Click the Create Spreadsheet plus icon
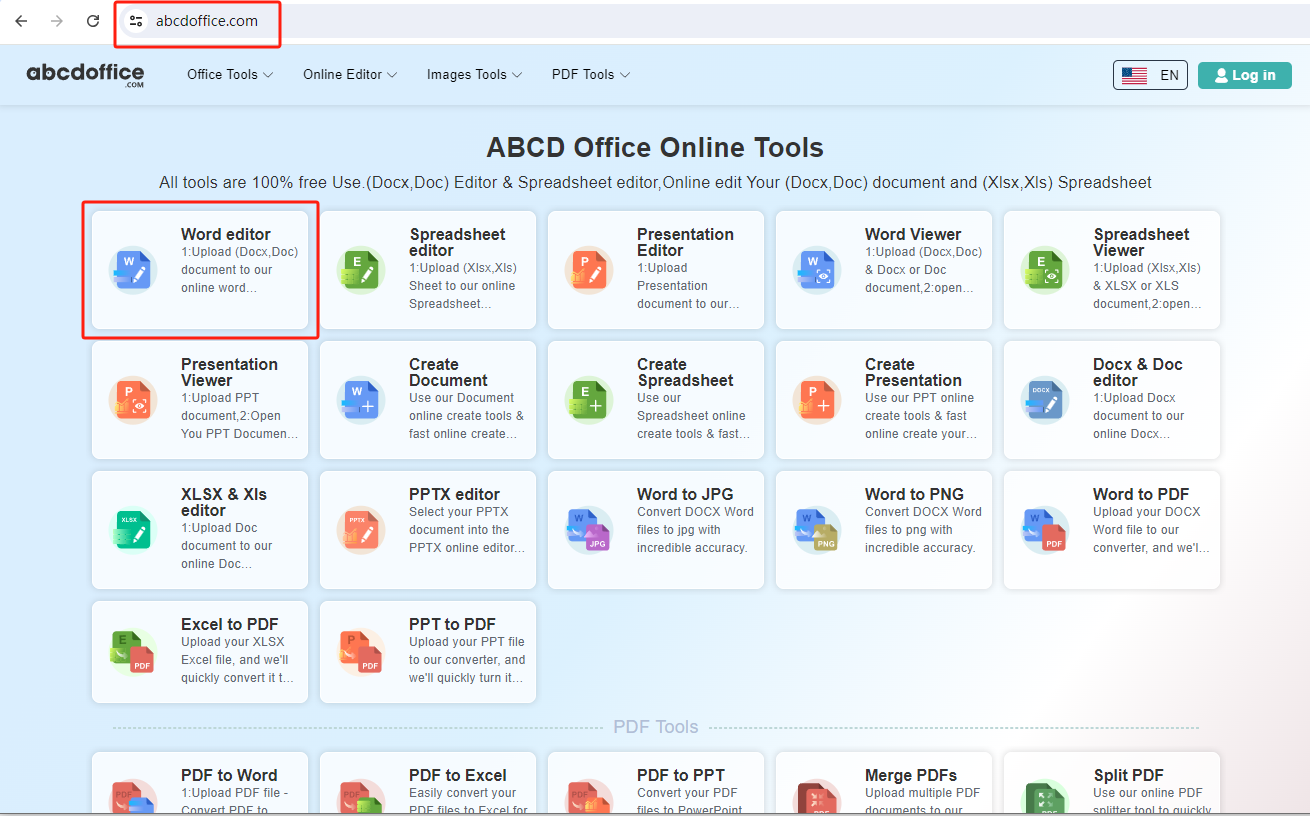The image size is (1310, 816). [589, 400]
